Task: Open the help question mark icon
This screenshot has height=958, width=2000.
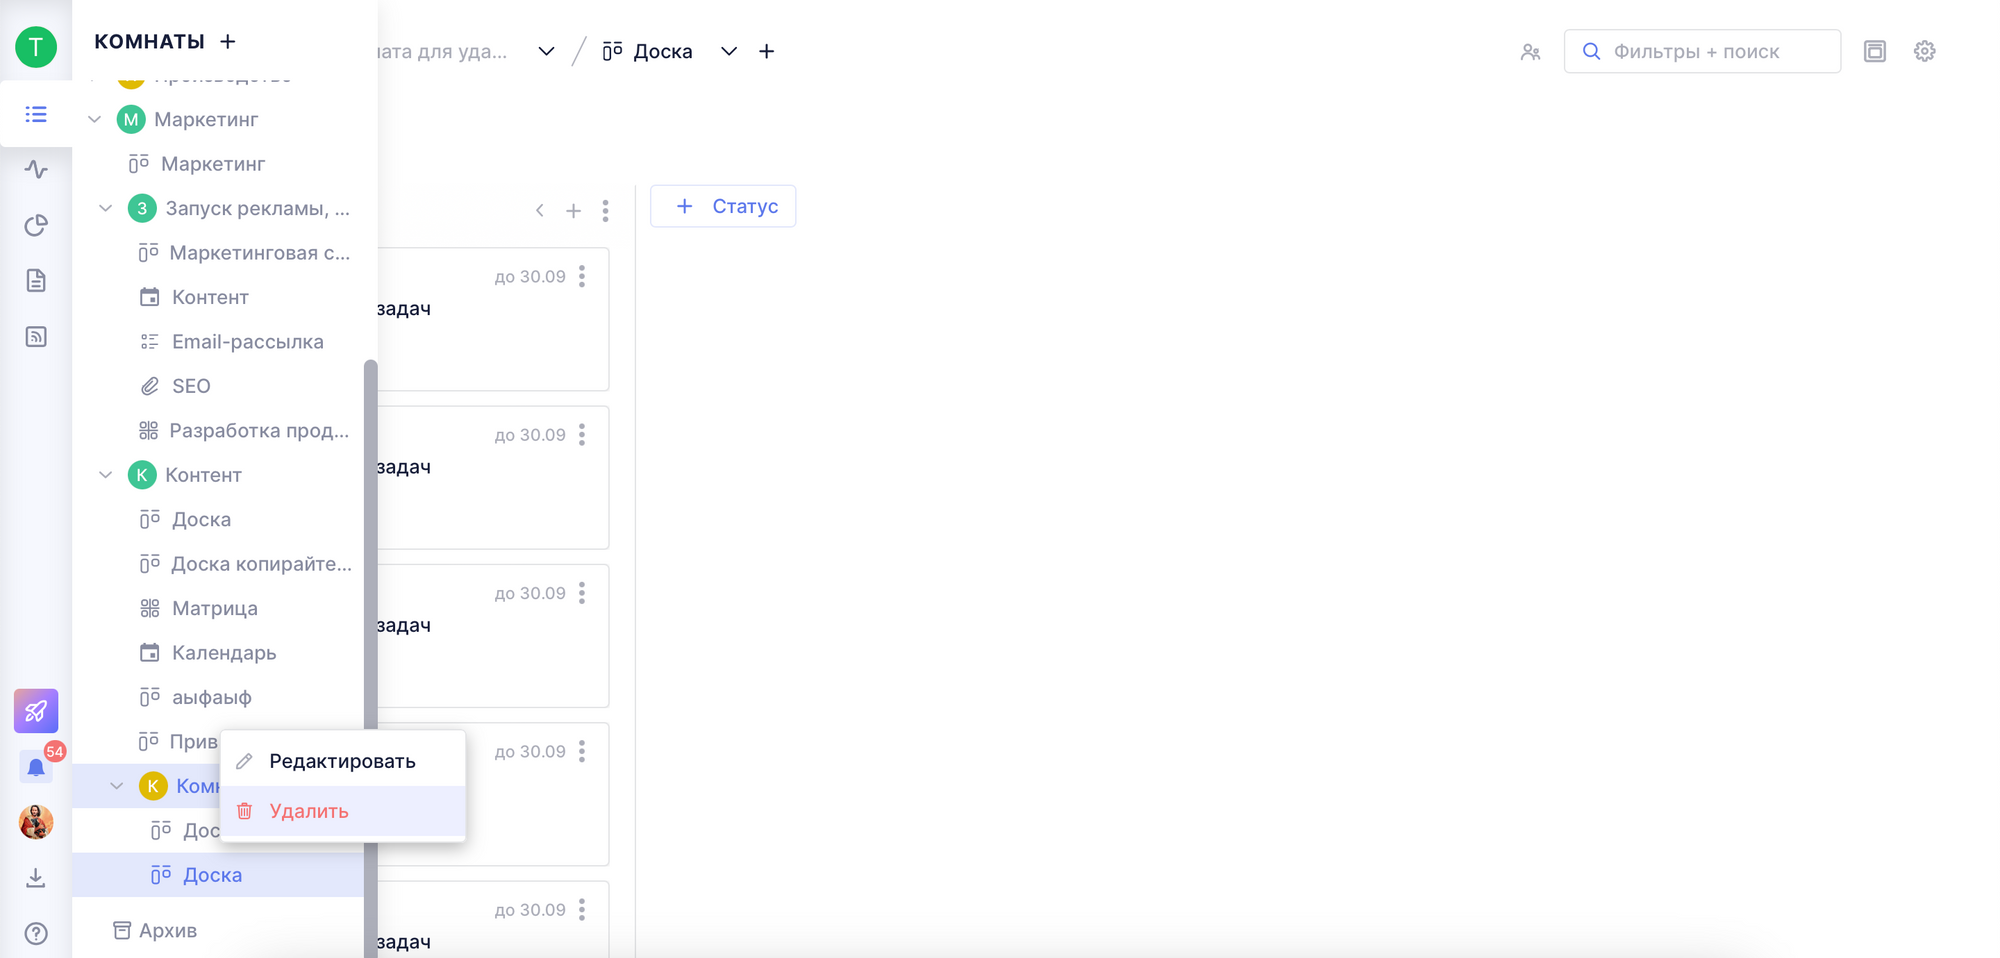Action: [36, 933]
